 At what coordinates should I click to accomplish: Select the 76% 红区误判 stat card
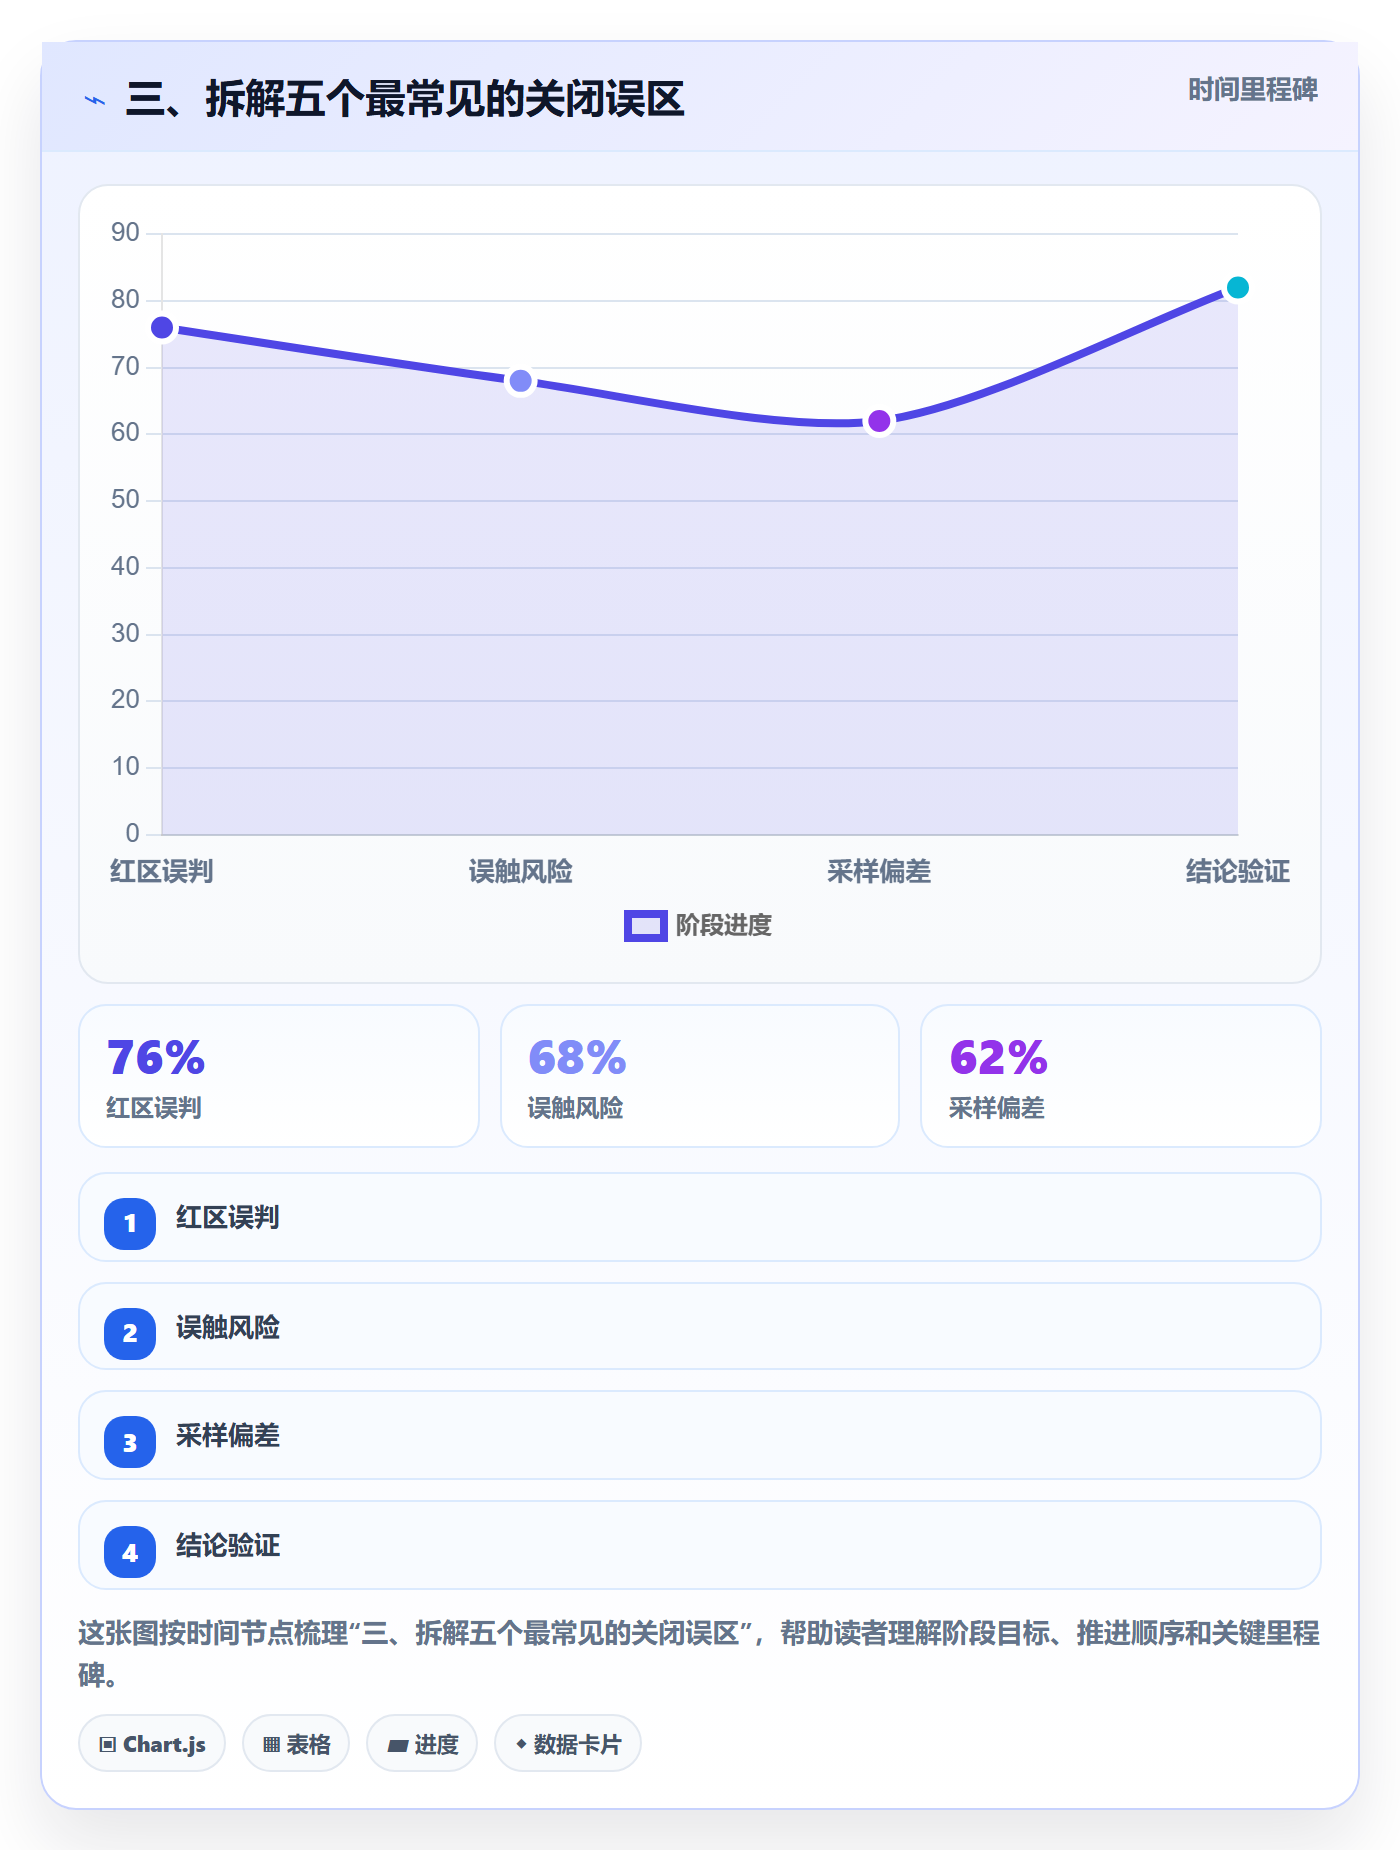279,1076
